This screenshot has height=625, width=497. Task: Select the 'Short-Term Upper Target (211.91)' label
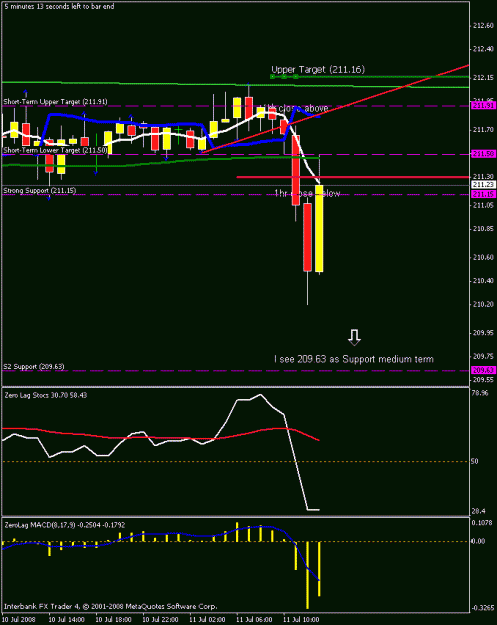click(x=55, y=102)
